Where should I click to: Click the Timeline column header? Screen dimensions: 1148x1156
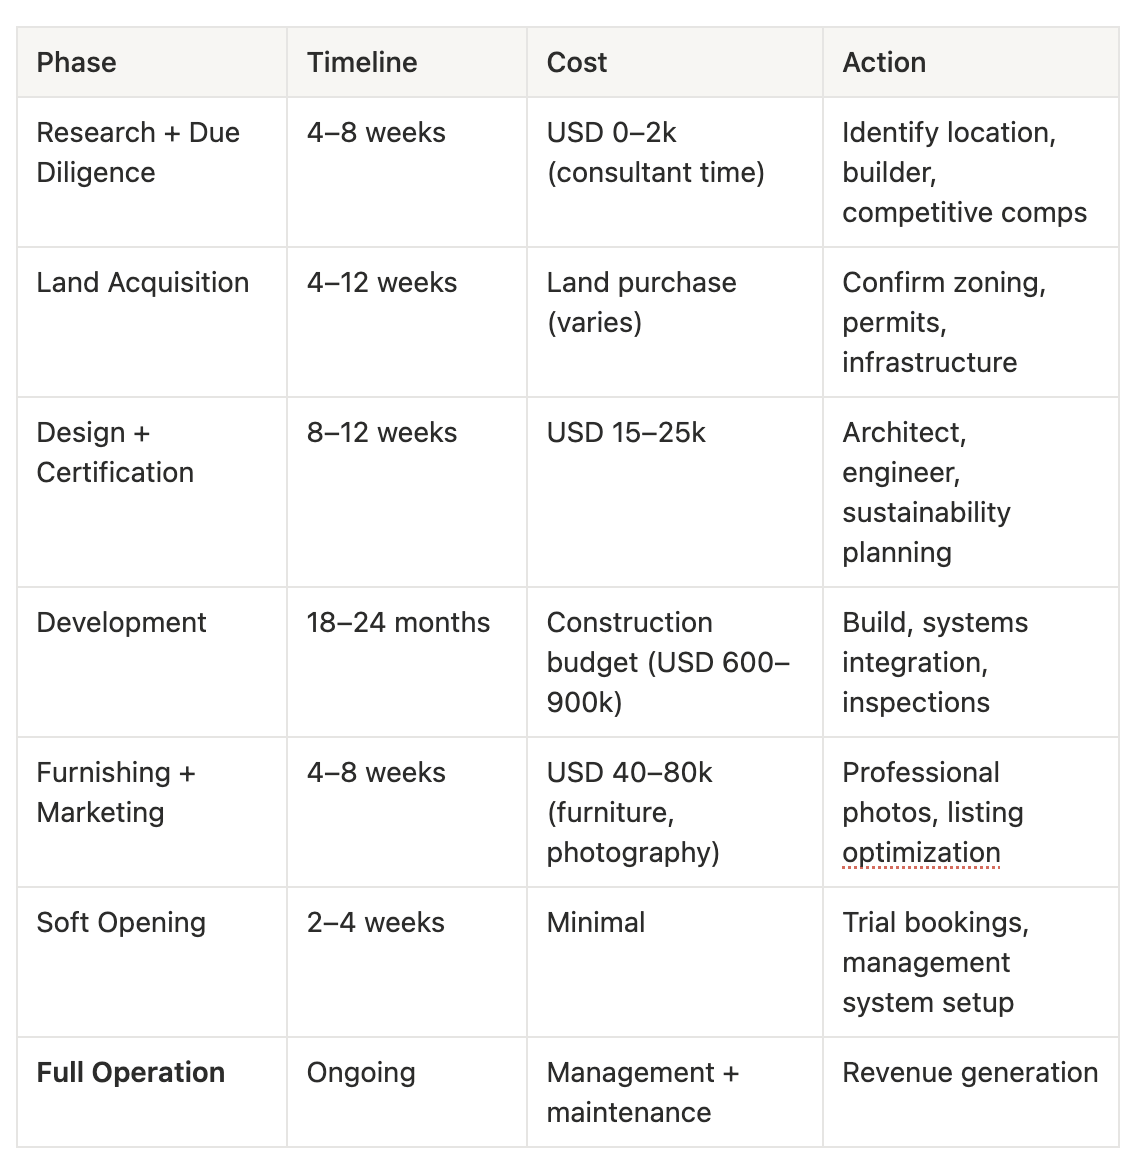coord(407,63)
